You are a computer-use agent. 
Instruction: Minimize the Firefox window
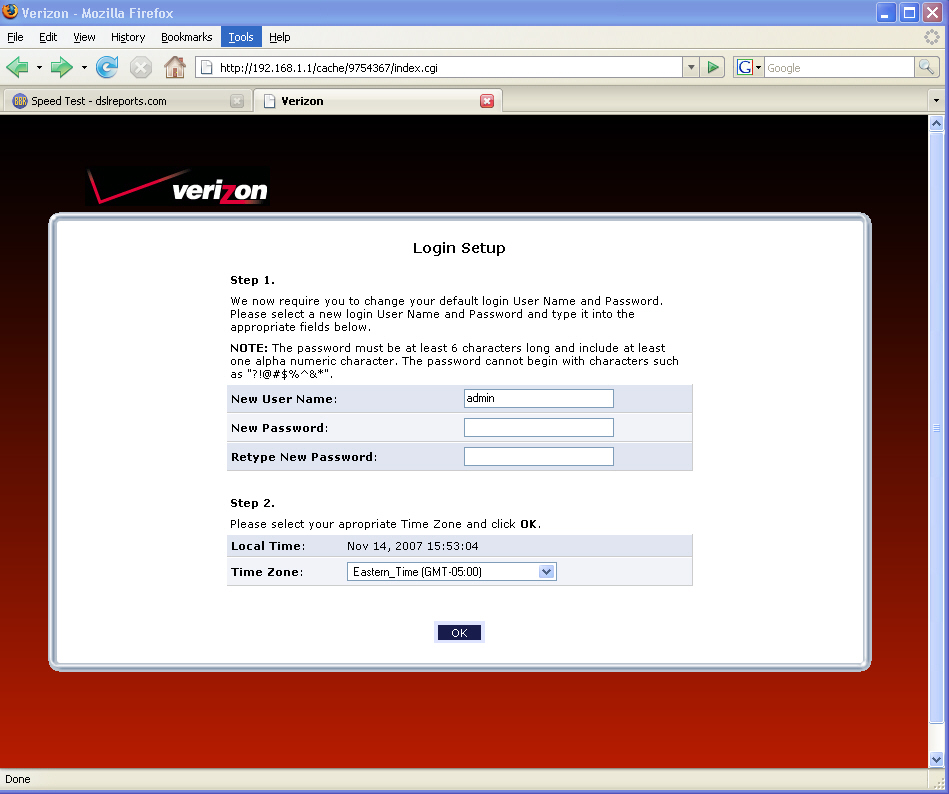[x=885, y=13]
